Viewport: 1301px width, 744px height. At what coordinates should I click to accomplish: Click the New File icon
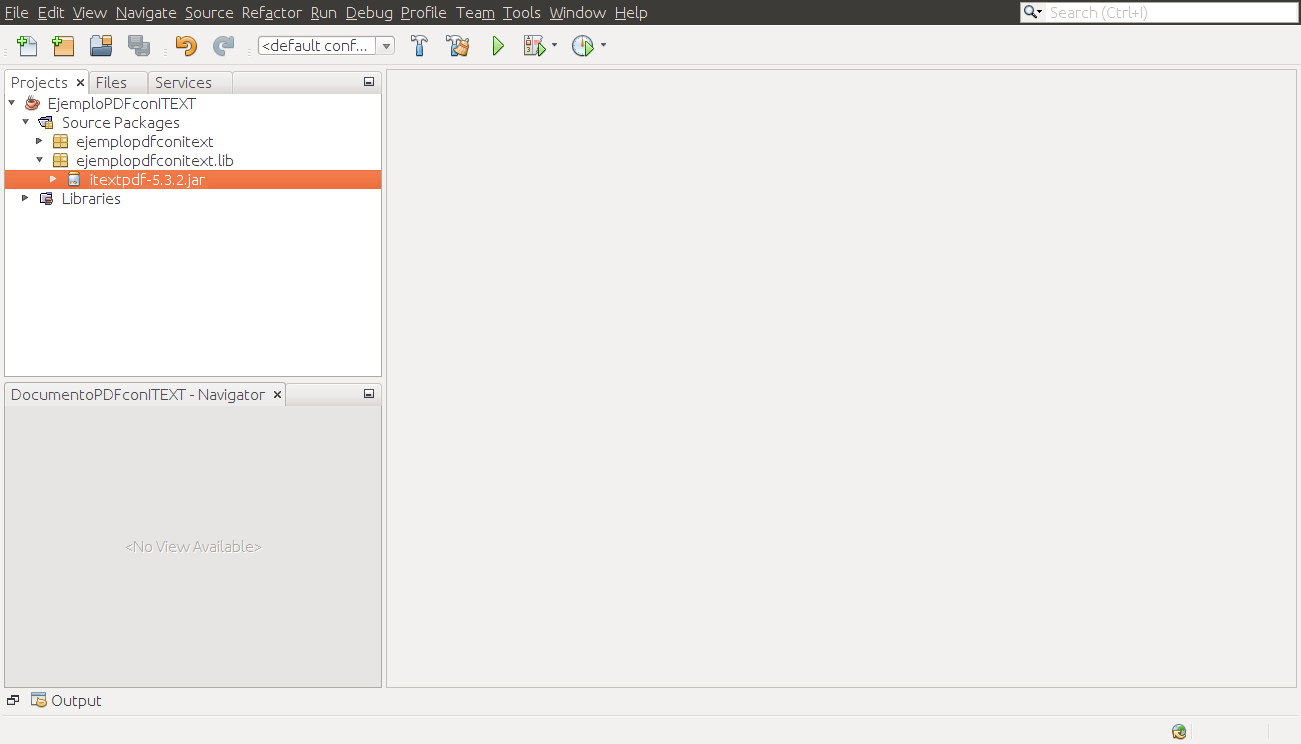pos(26,45)
